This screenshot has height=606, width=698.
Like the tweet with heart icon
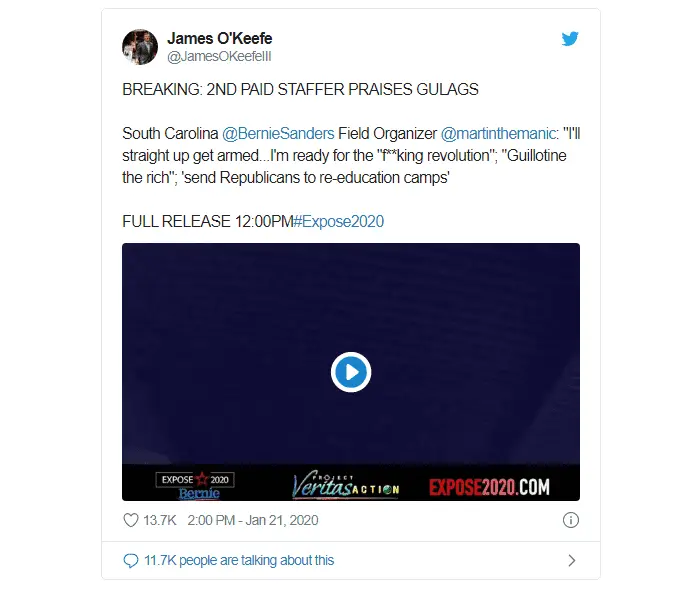[x=131, y=520]
